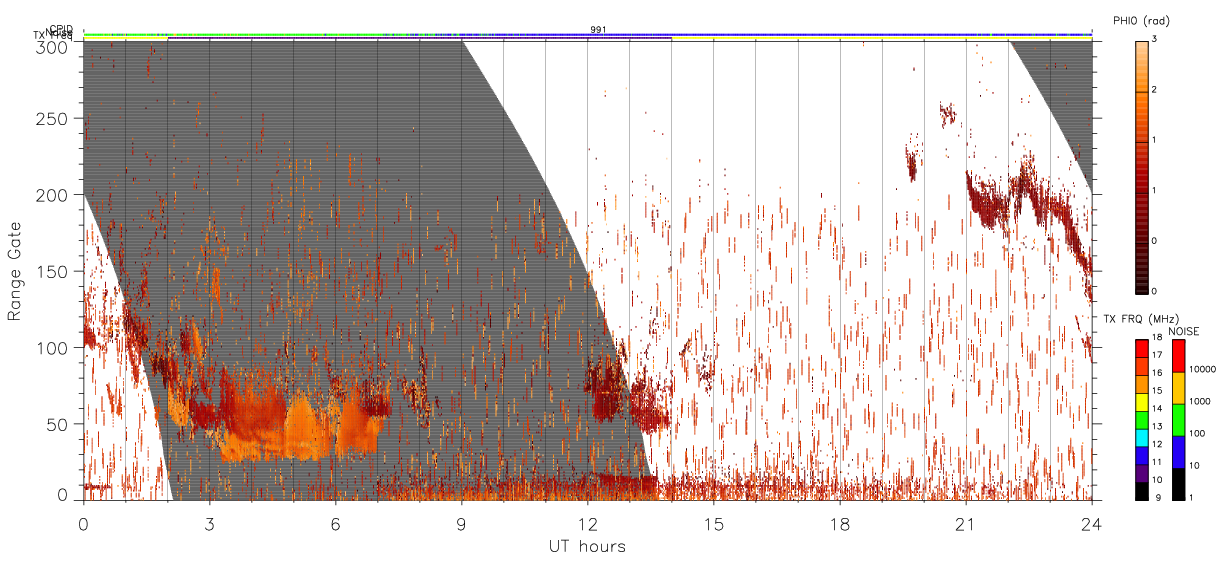Click the cyan 12-13 MHz TX FRQ swatch

pos(1141,438)
